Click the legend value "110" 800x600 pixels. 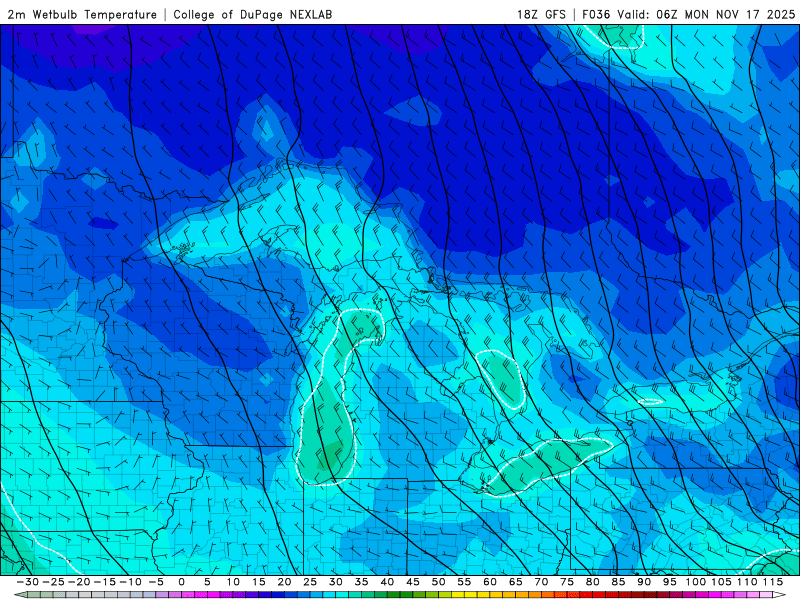pos(746,582)
